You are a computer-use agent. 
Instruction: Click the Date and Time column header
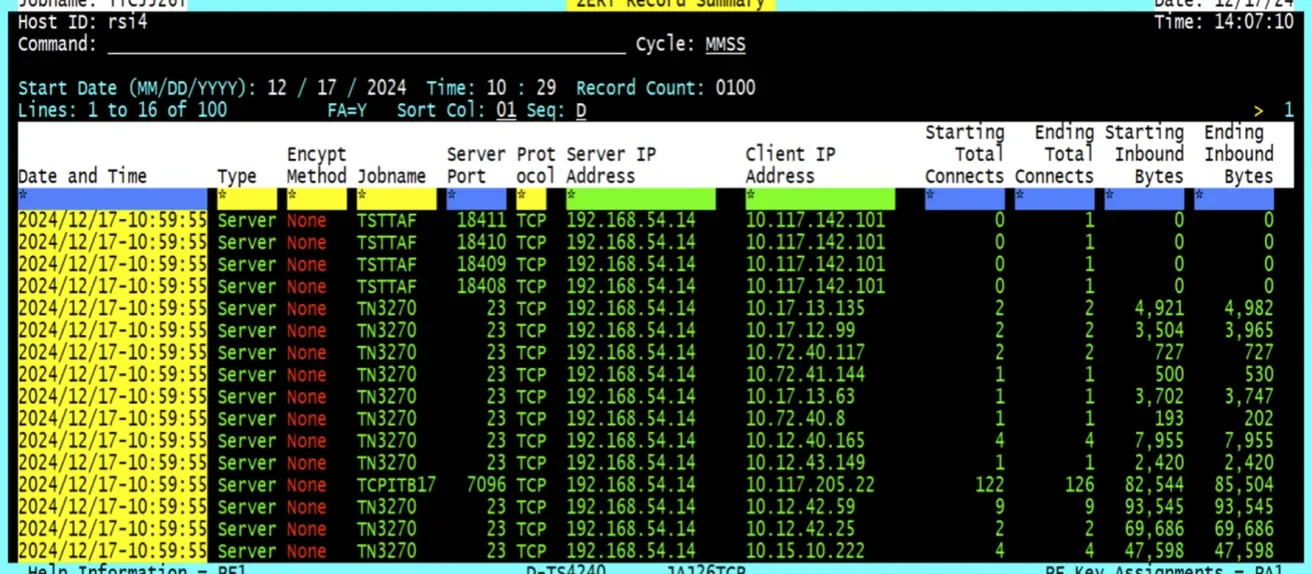pyautogui.click(x=82, y=176)
